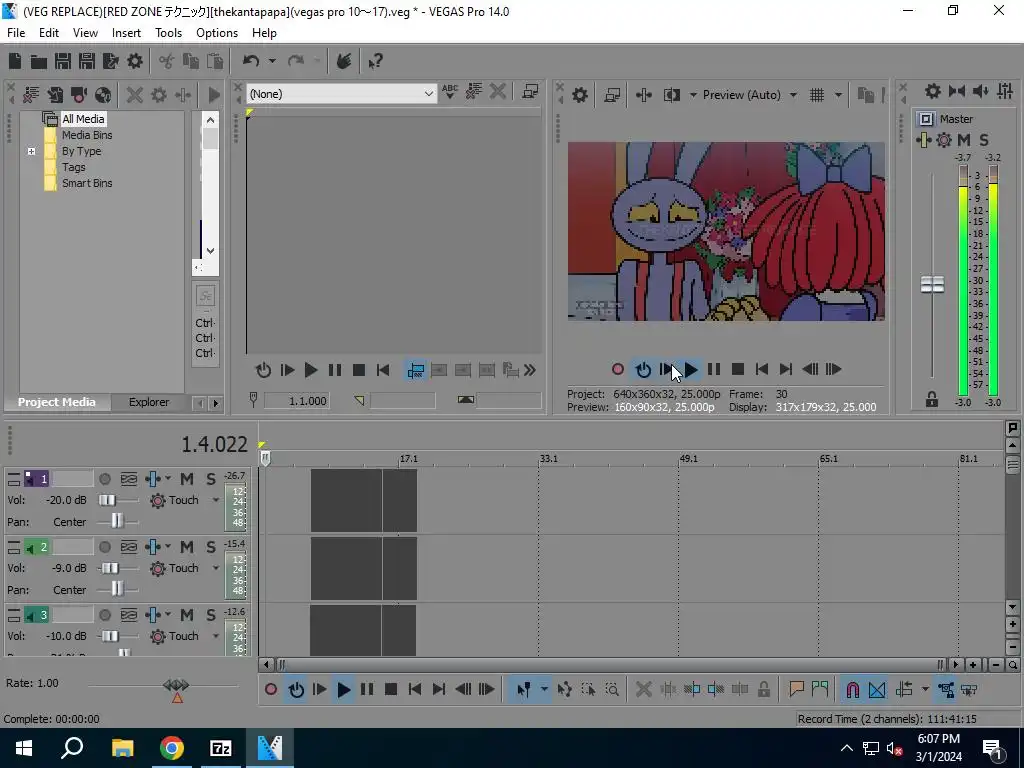Create a new project from the toolbar
1024x768 pixels.
[x=15, y=61]
